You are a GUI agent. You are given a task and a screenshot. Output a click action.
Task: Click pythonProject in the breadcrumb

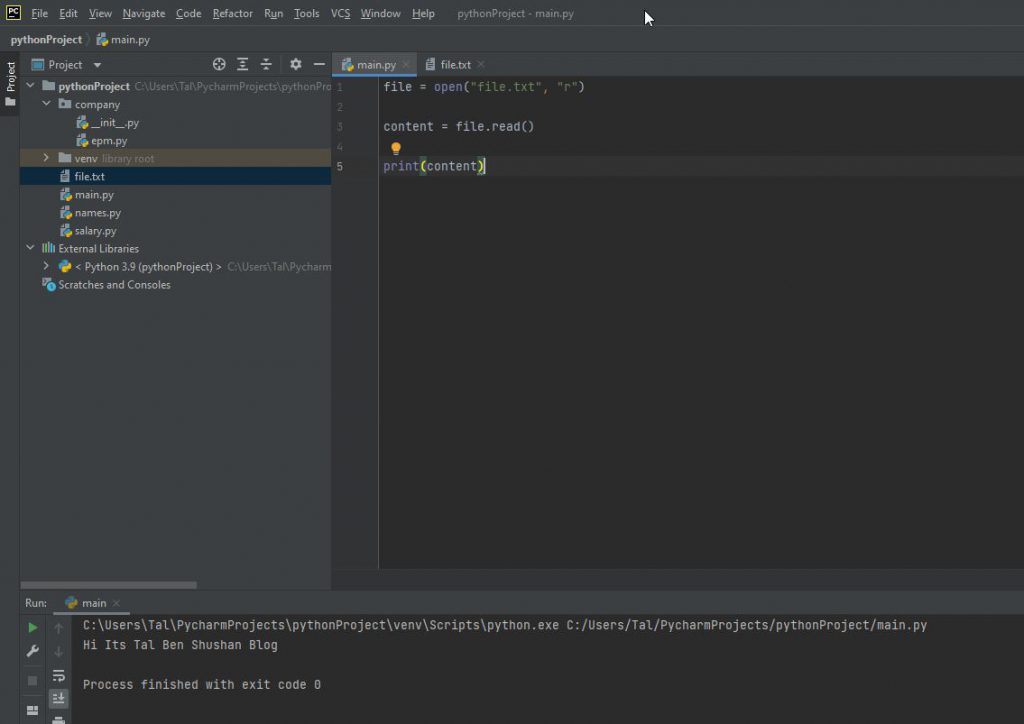pos(46,39)
